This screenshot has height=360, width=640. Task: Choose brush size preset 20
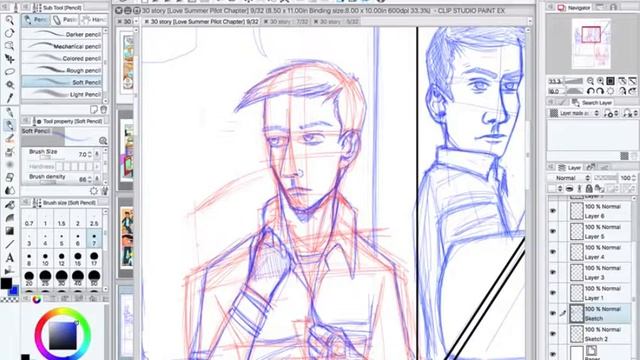pos(29,278)
